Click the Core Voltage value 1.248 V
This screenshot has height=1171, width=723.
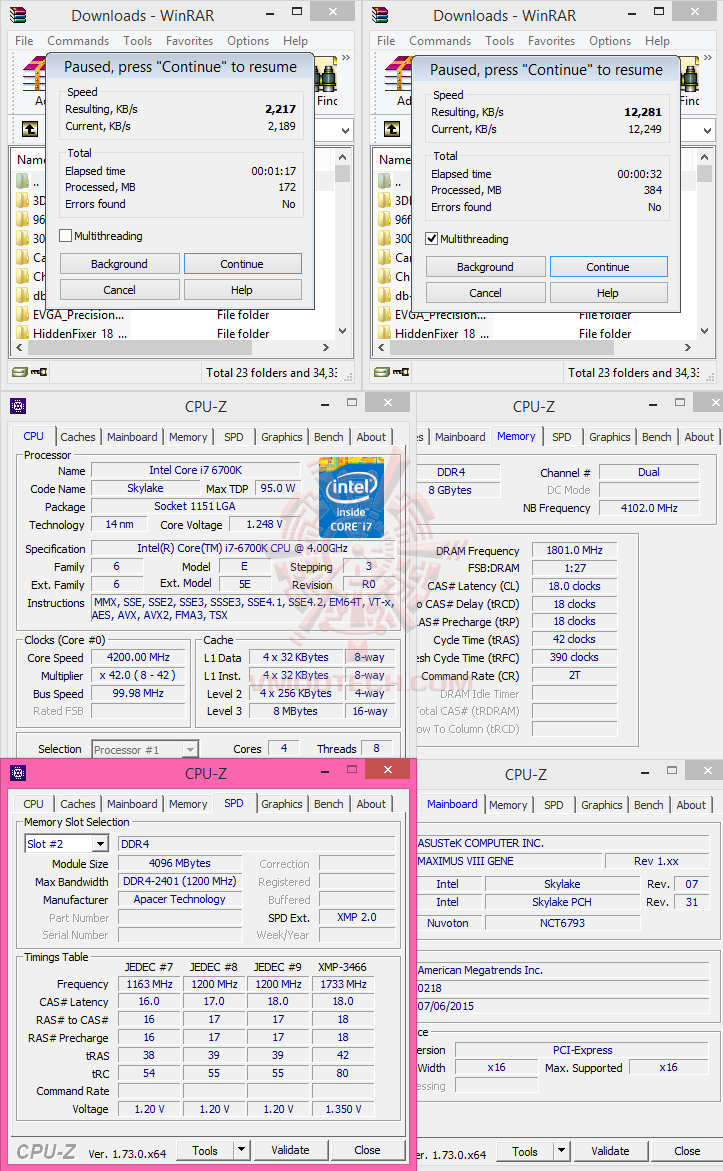264,524
